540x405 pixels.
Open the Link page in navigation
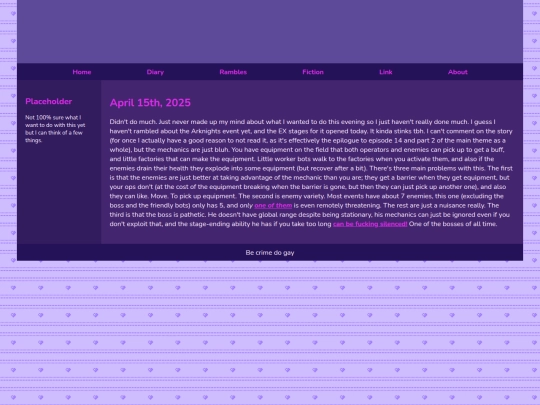pyautogui.click(x=386, y=72)
